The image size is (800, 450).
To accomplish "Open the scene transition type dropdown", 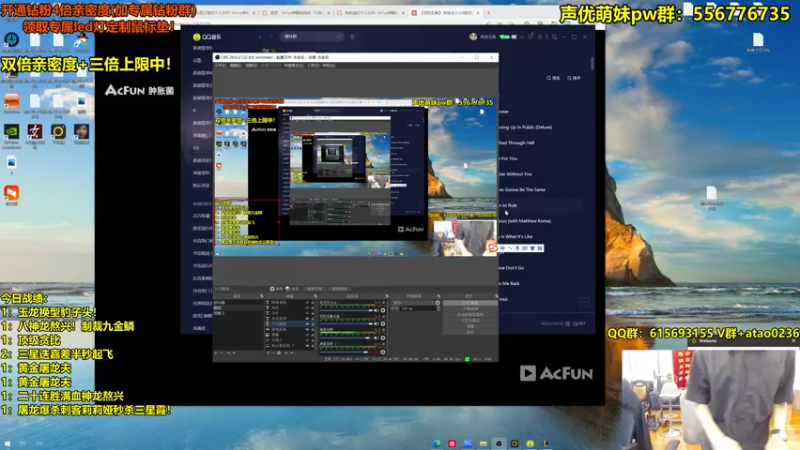I will coord(413,302).
